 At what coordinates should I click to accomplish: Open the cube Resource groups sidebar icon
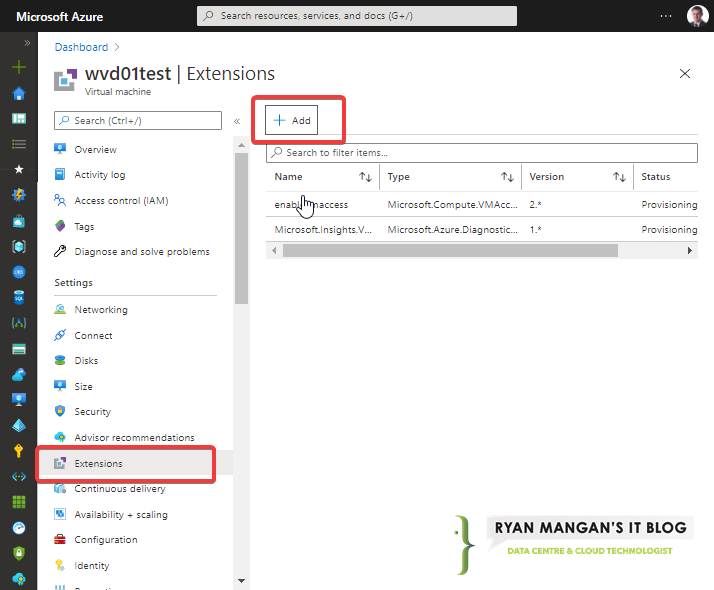pos(19,246)
